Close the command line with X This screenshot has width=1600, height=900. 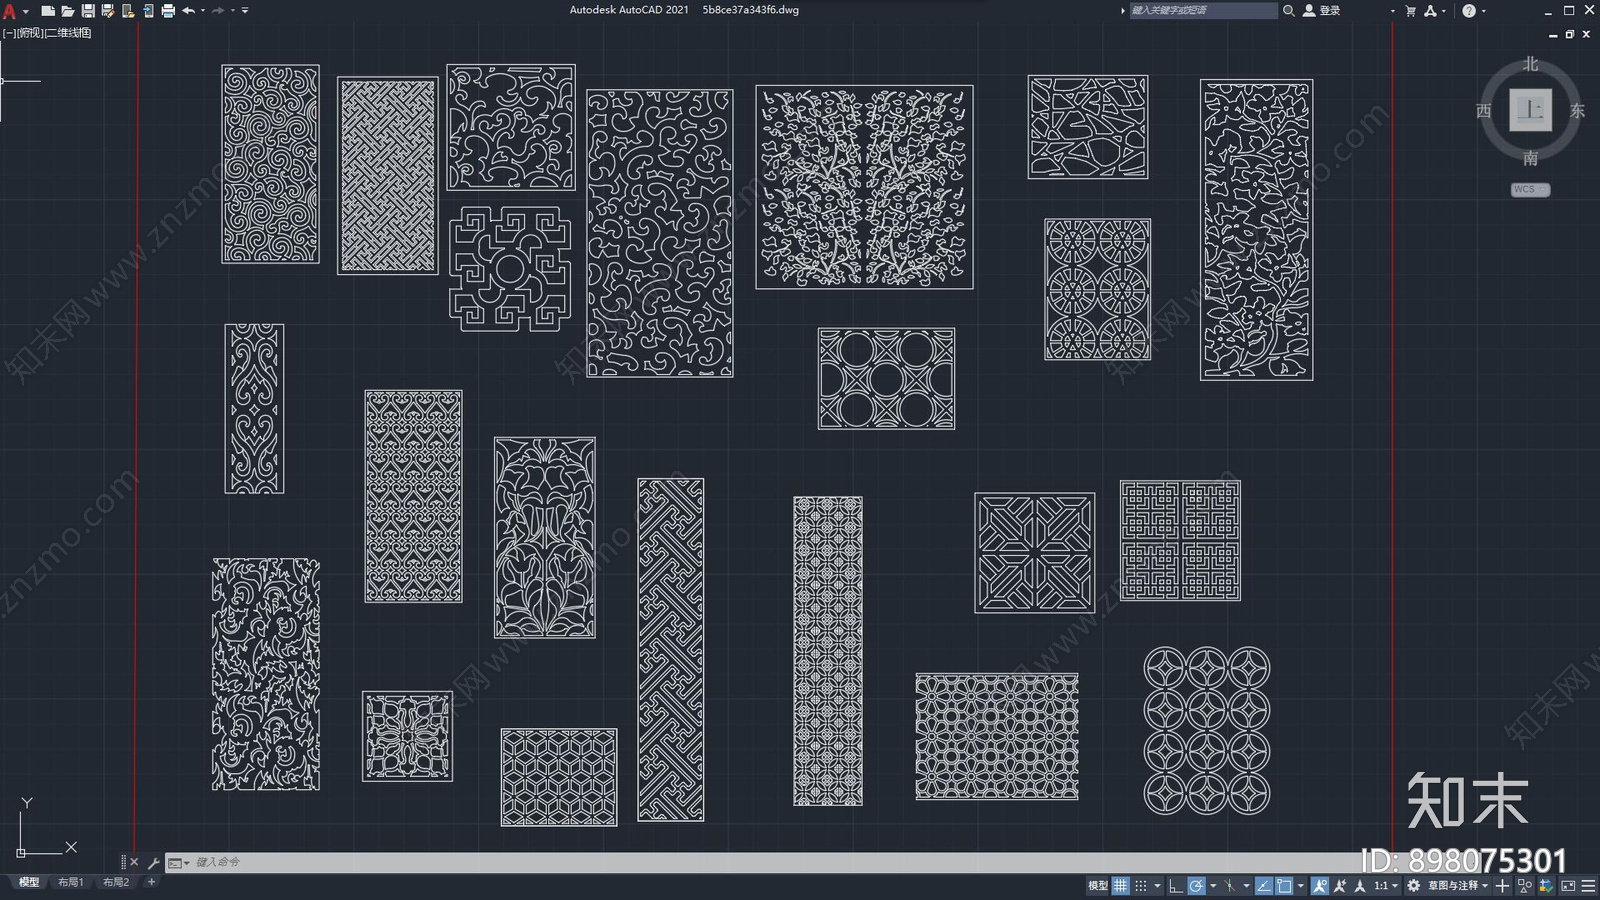[x=134, y=862]
